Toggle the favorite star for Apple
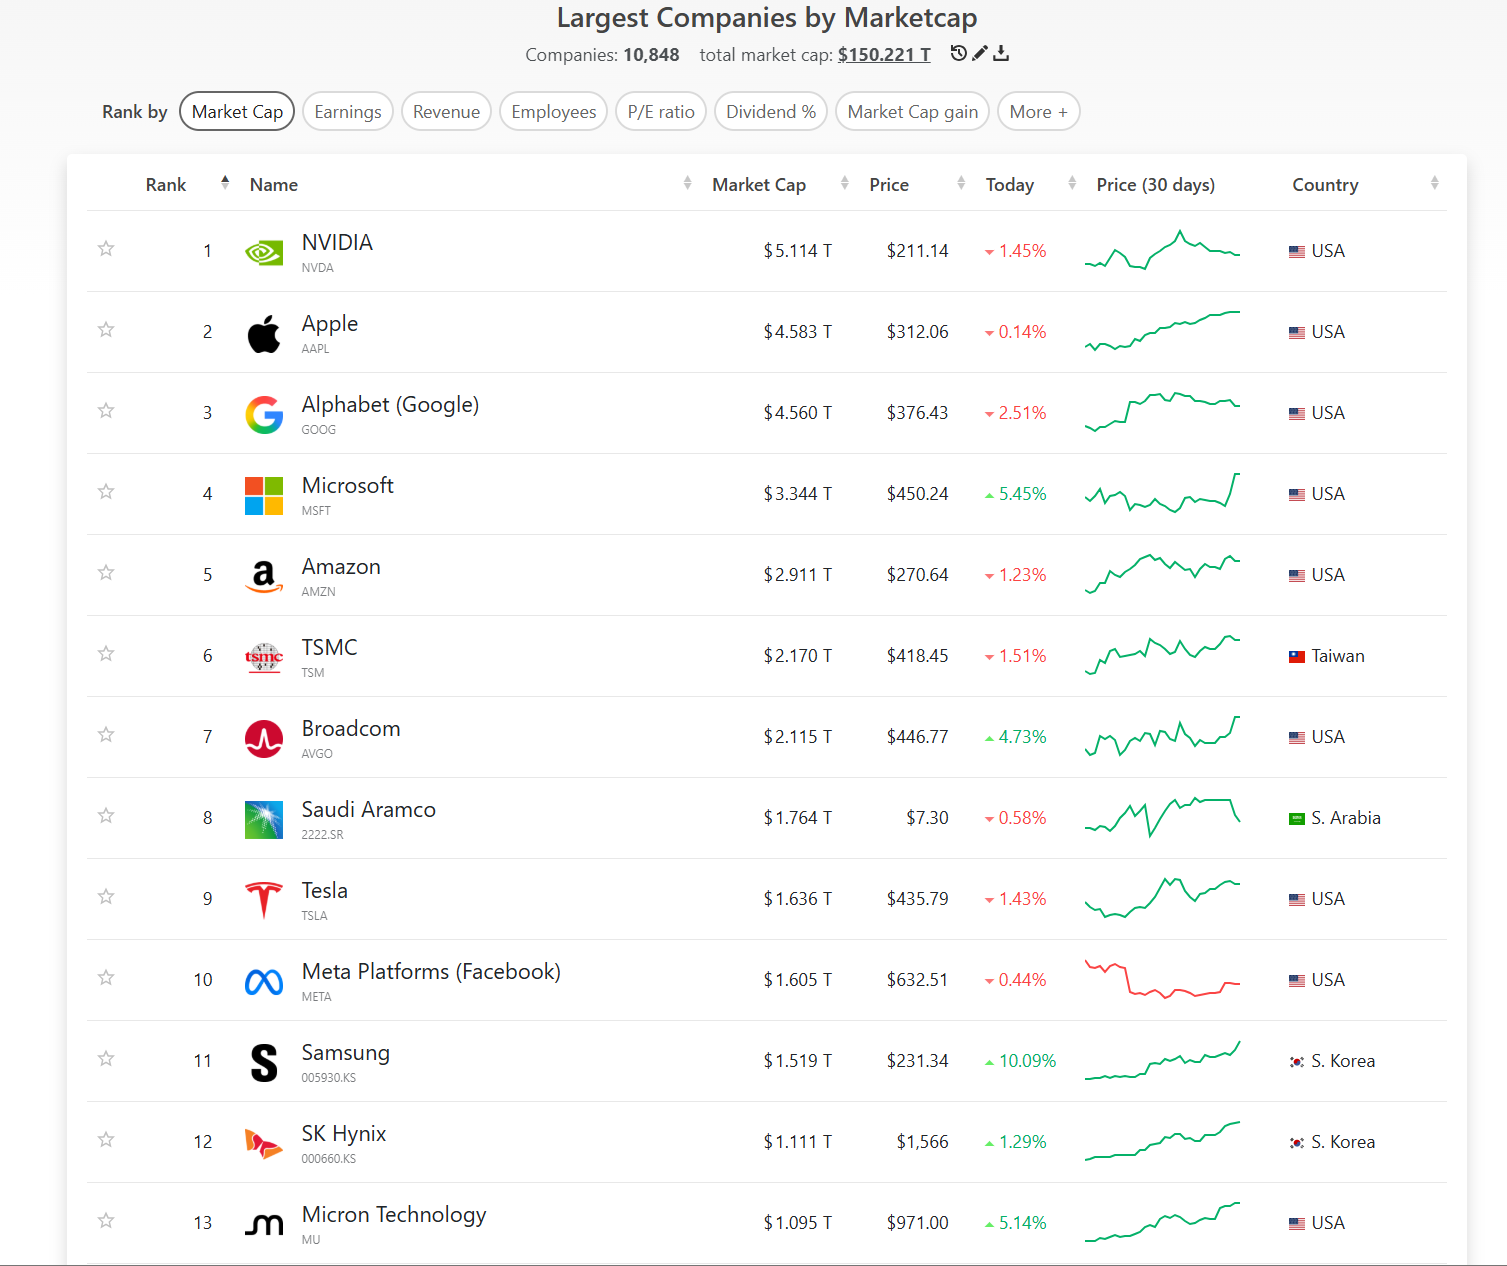The height and width of the screenshot is (1266, 1507). click(x=106, y=330)
